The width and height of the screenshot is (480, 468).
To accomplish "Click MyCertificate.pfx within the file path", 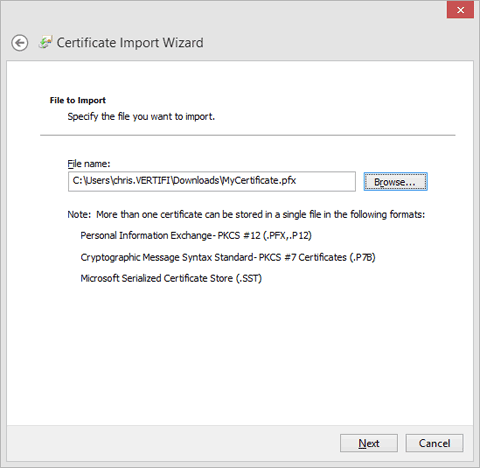I will pyautogui.click(x=259, y=181).
